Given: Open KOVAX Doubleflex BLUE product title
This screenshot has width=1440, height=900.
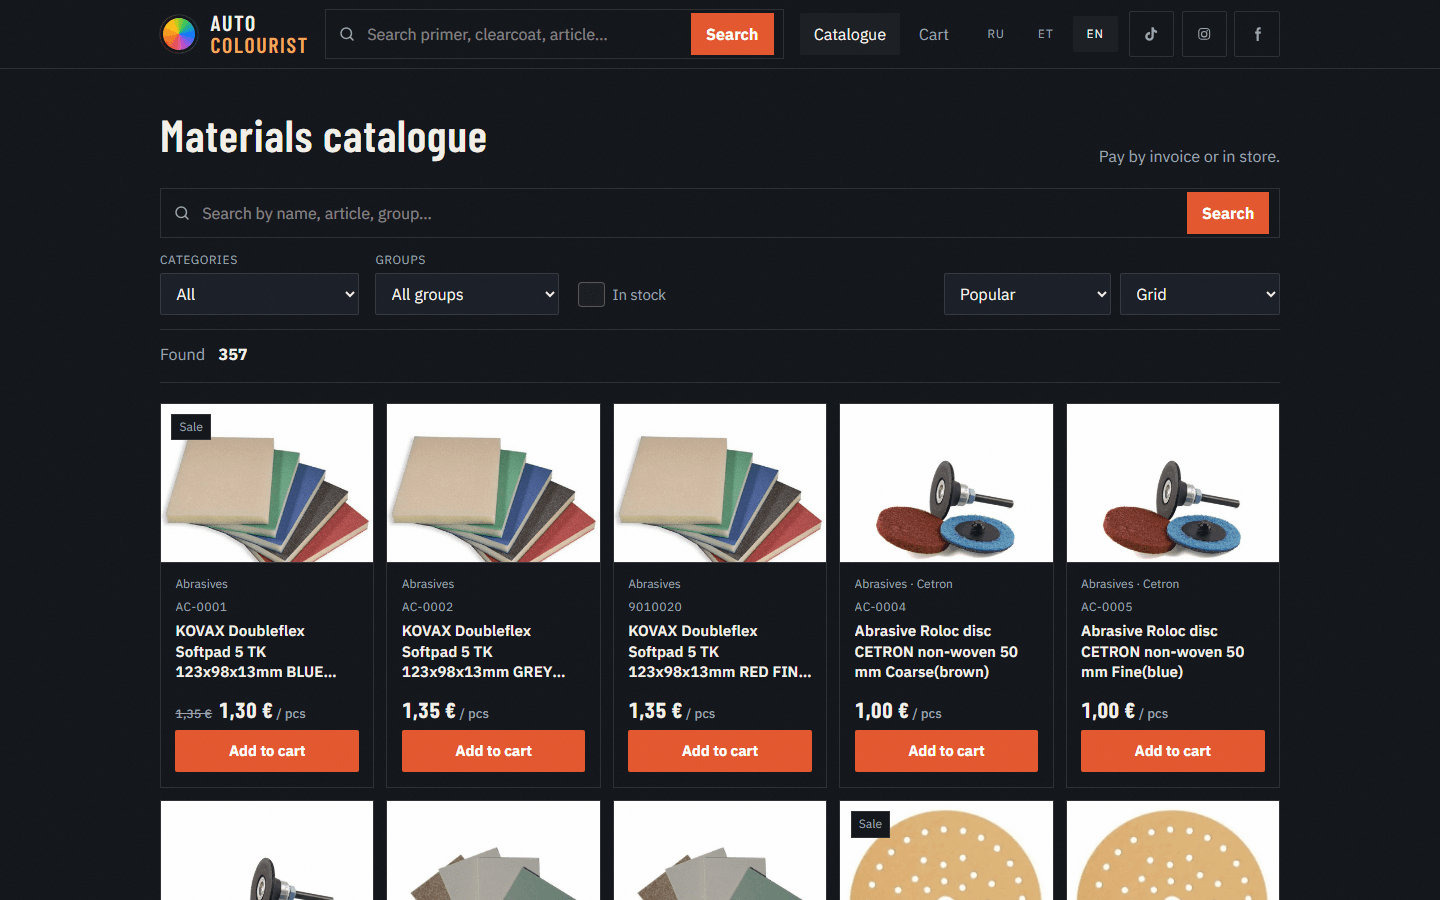Looking at the screenshot, I should pyautogui.click(x=256, y=651).
